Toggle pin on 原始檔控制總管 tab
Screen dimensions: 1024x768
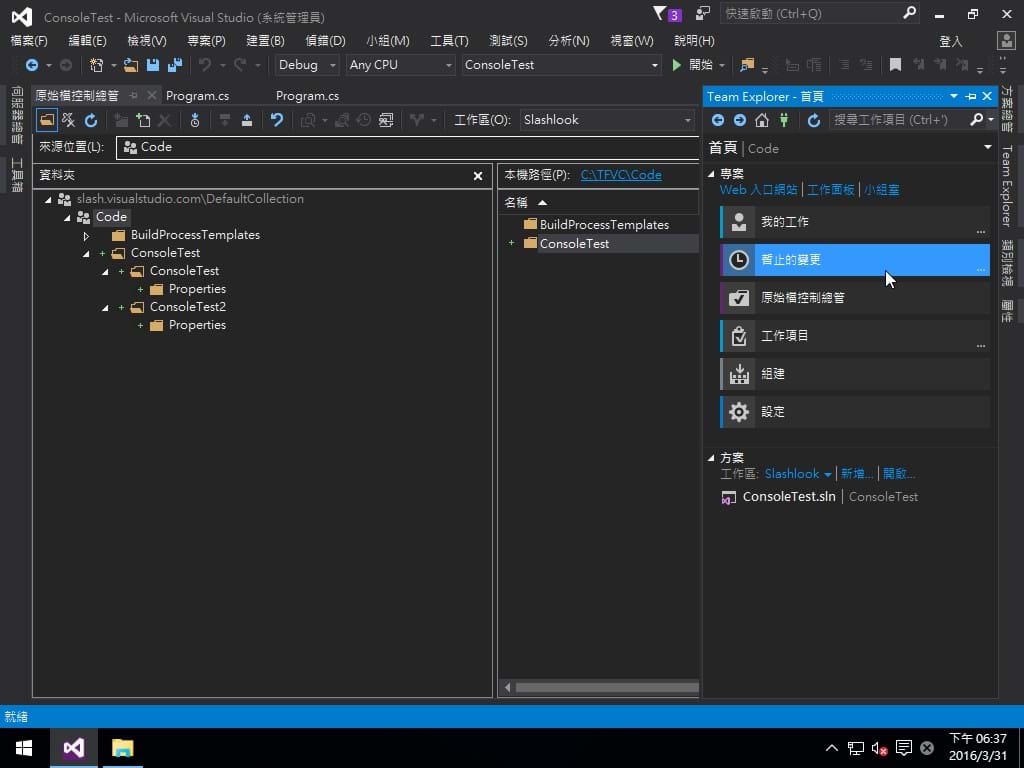[134, 95]
